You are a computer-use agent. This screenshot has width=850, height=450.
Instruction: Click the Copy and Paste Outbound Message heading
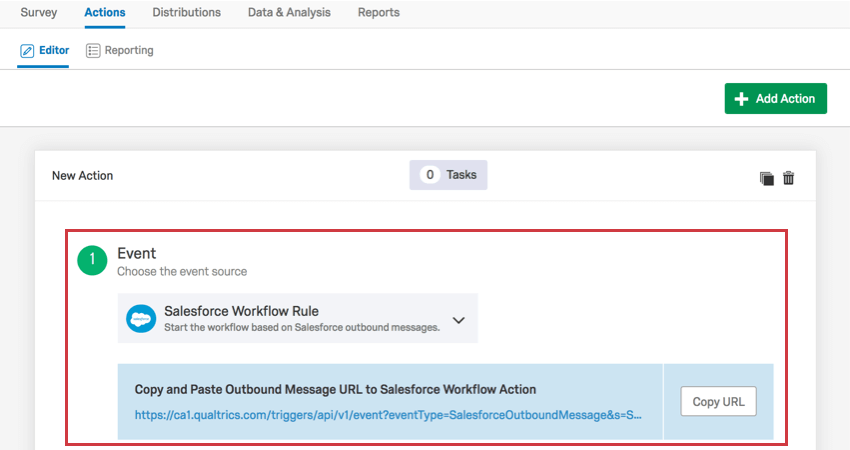click(336, 389)
